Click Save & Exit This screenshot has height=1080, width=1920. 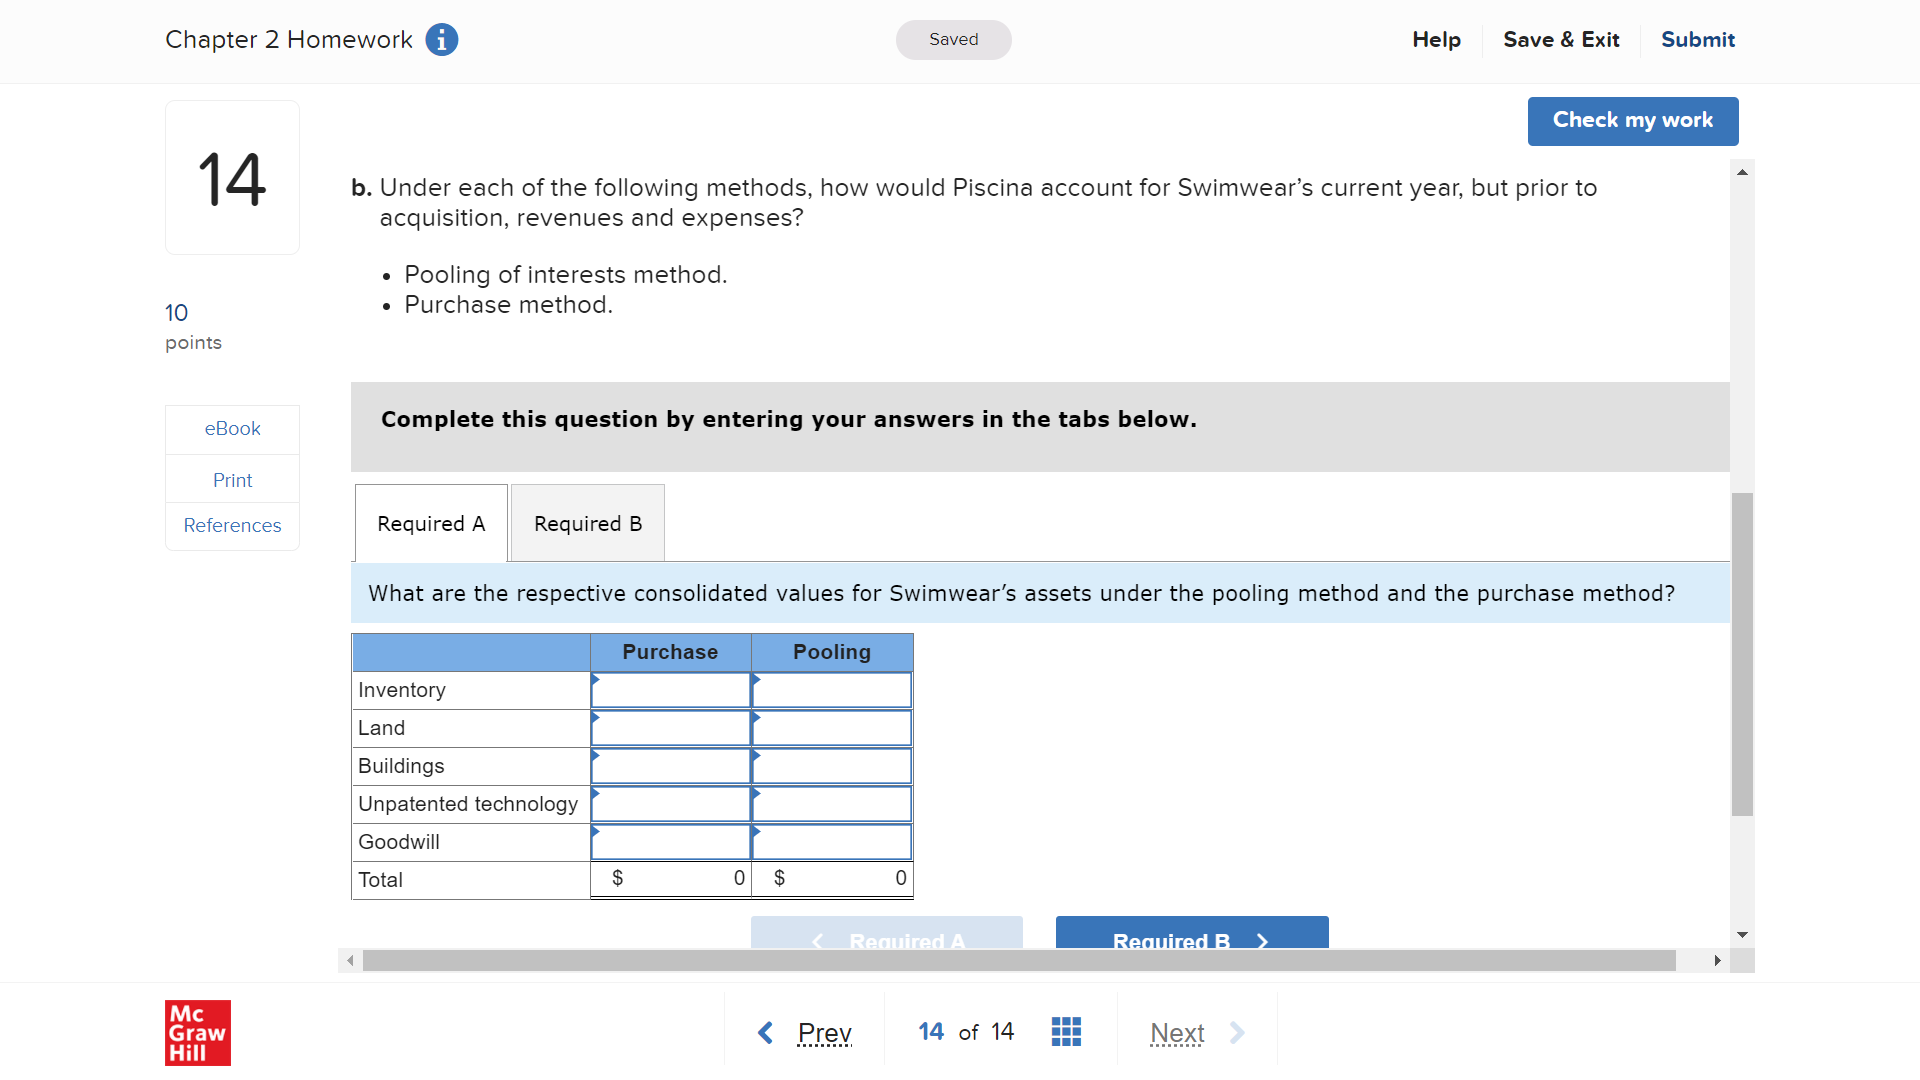(x=1561, y=40)
